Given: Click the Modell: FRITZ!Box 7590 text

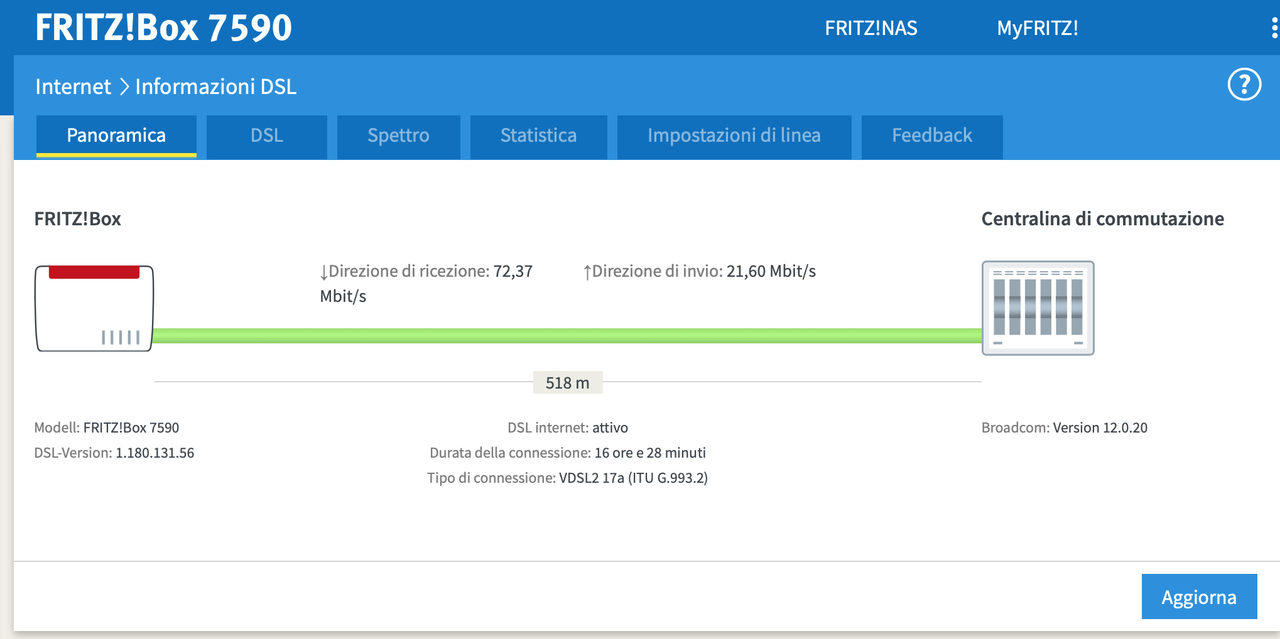Looking at the screenshot, I should point(107,427).
